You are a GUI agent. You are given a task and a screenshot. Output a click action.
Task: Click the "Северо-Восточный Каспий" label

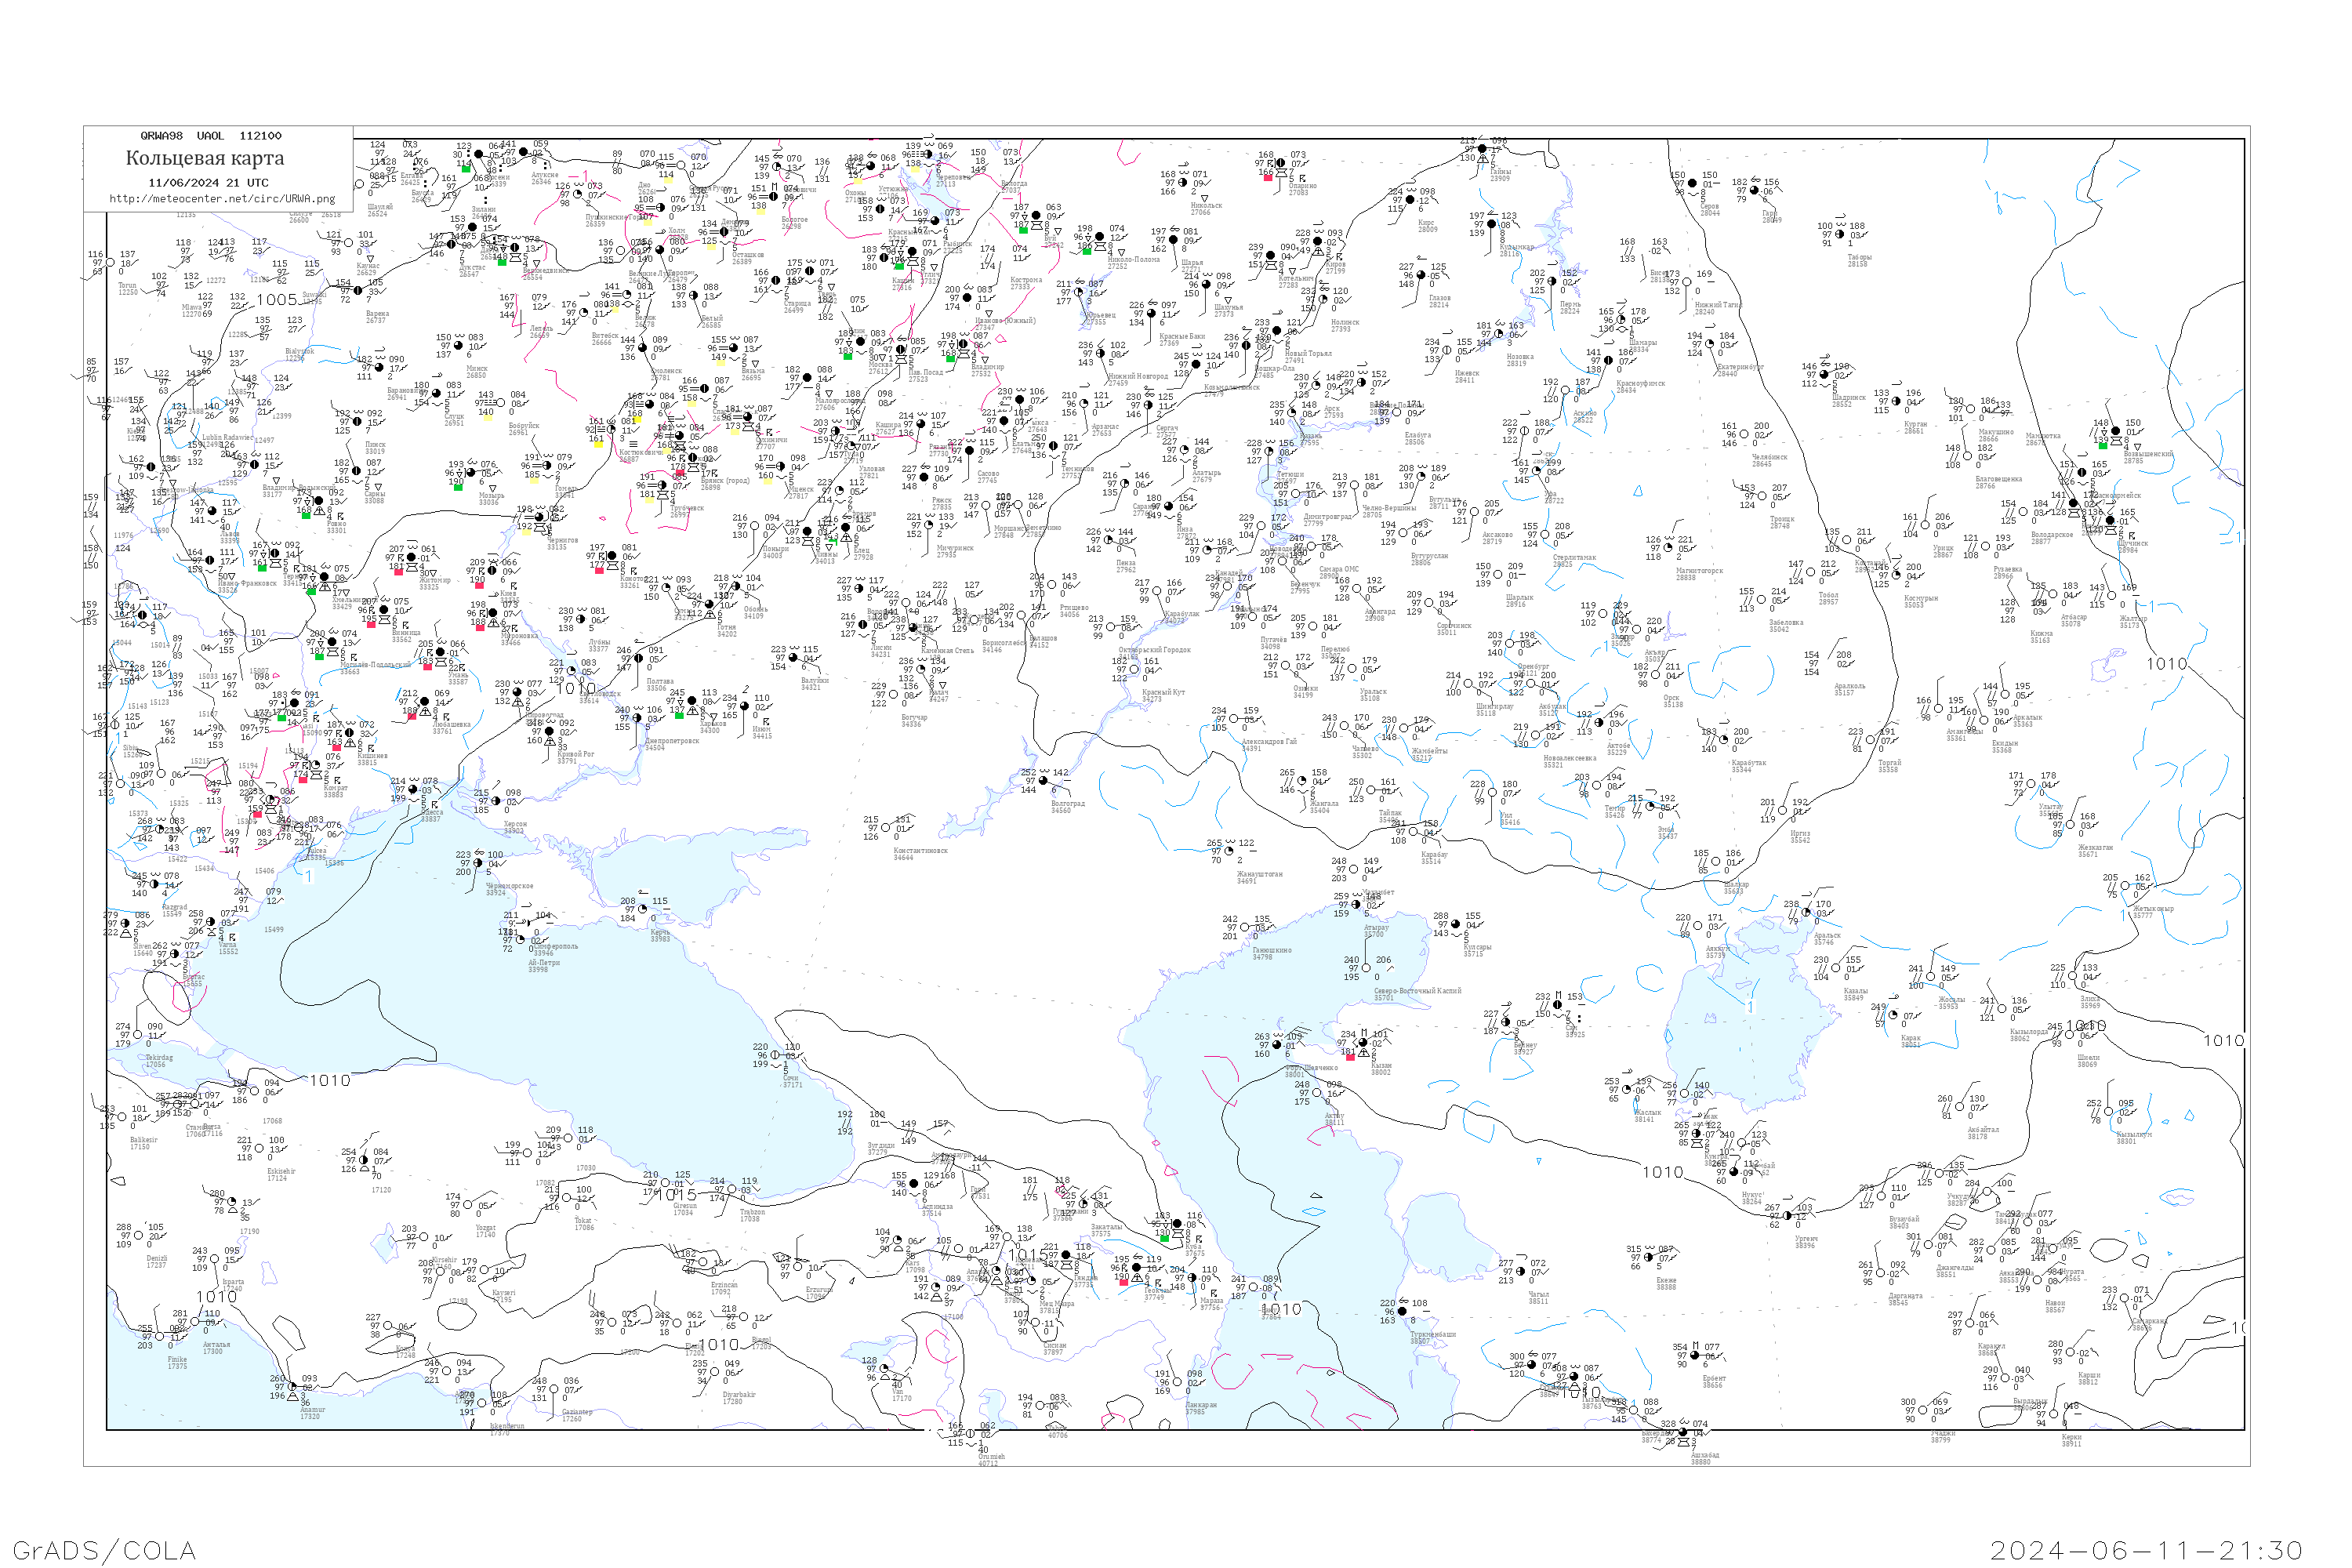(x=1417, y=991)
